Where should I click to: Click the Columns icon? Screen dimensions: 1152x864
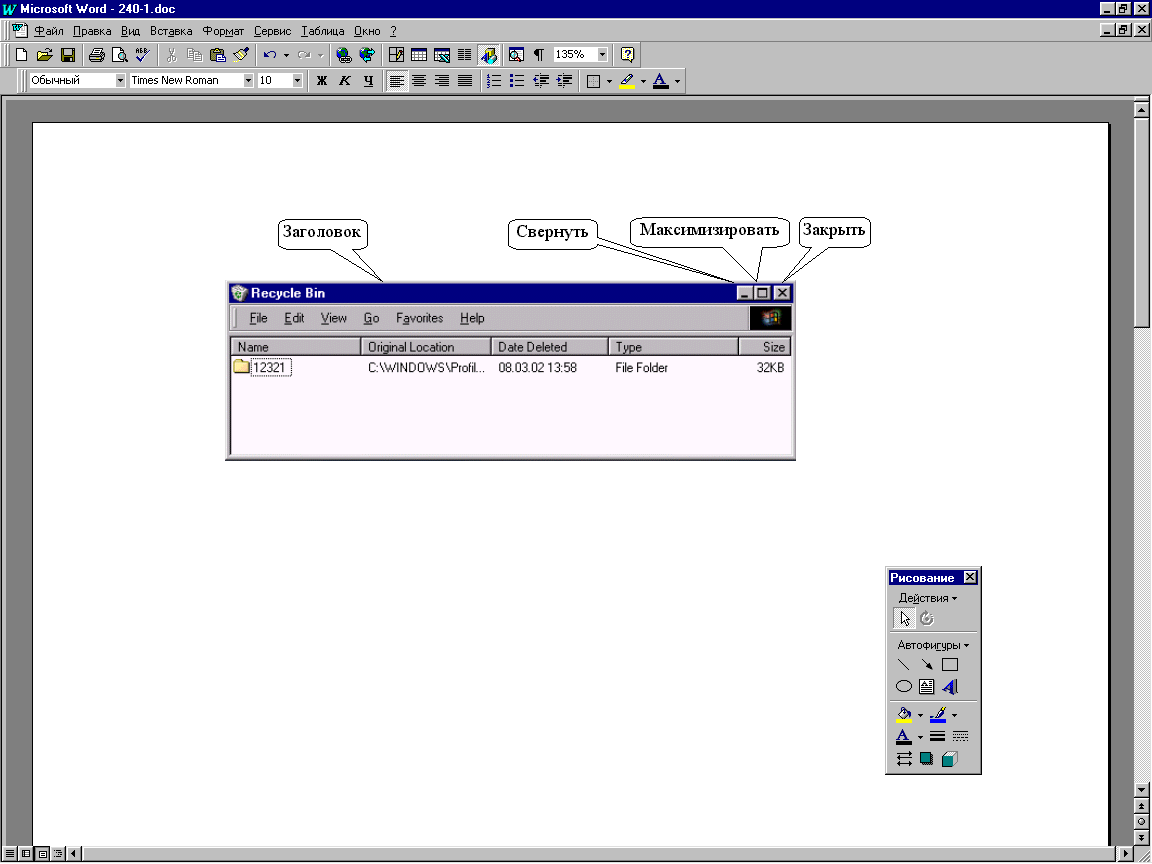464,54
